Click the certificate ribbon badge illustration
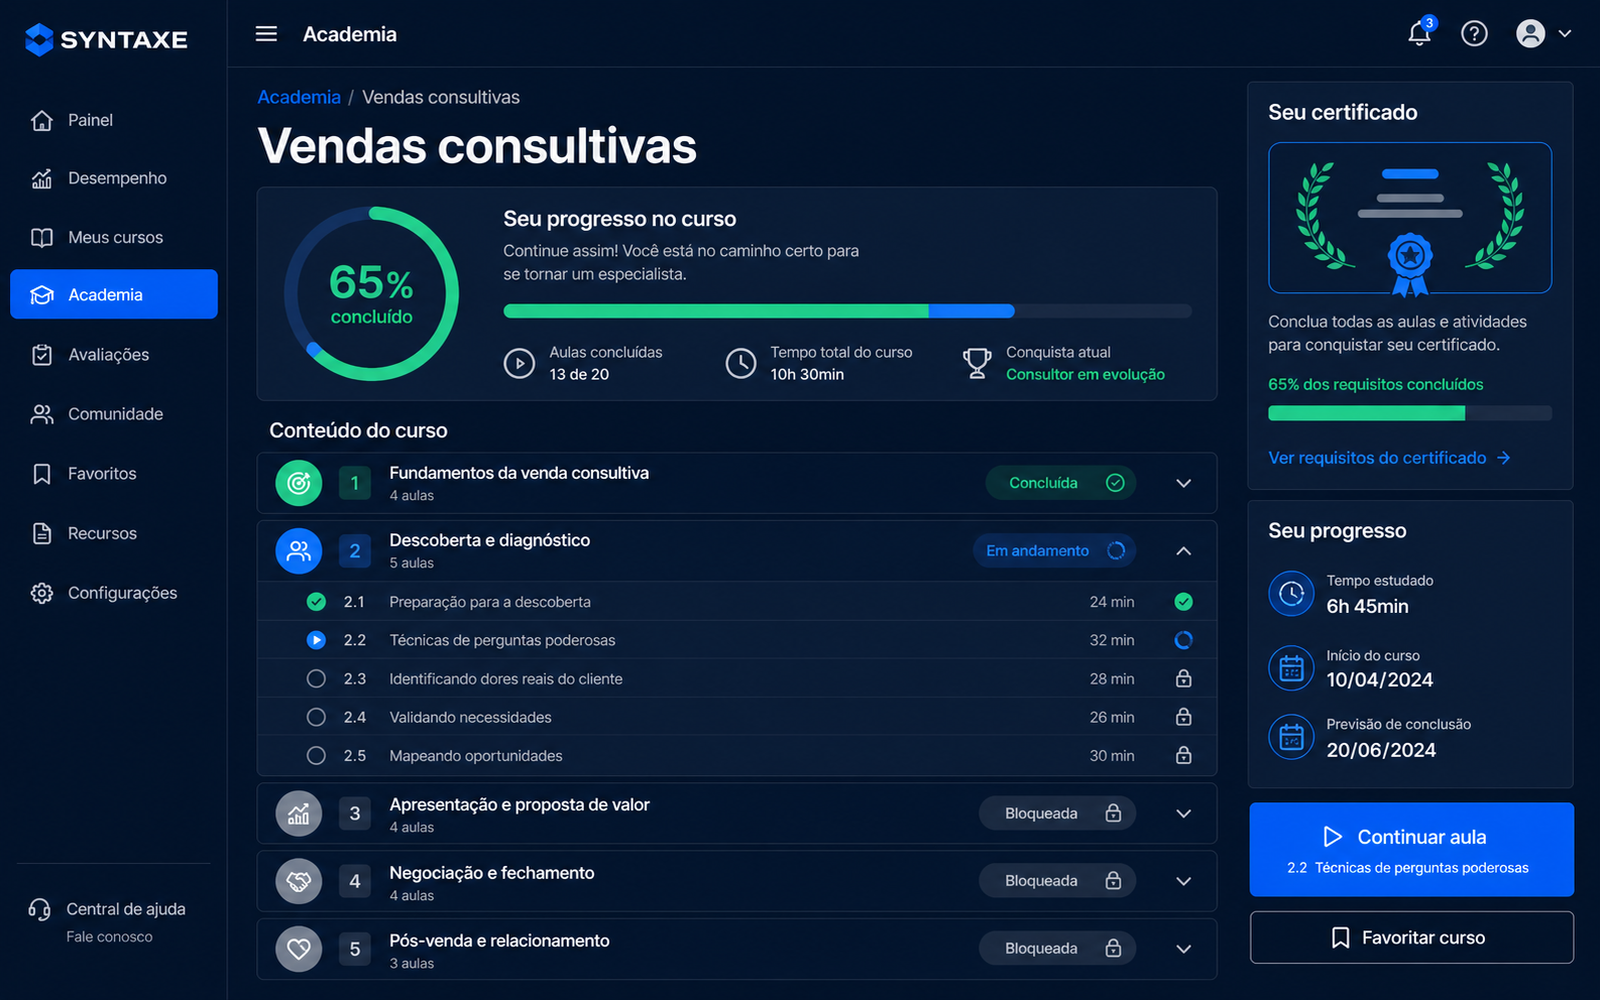Viewport: 1600px width, 1000px height. point(1410,264)
